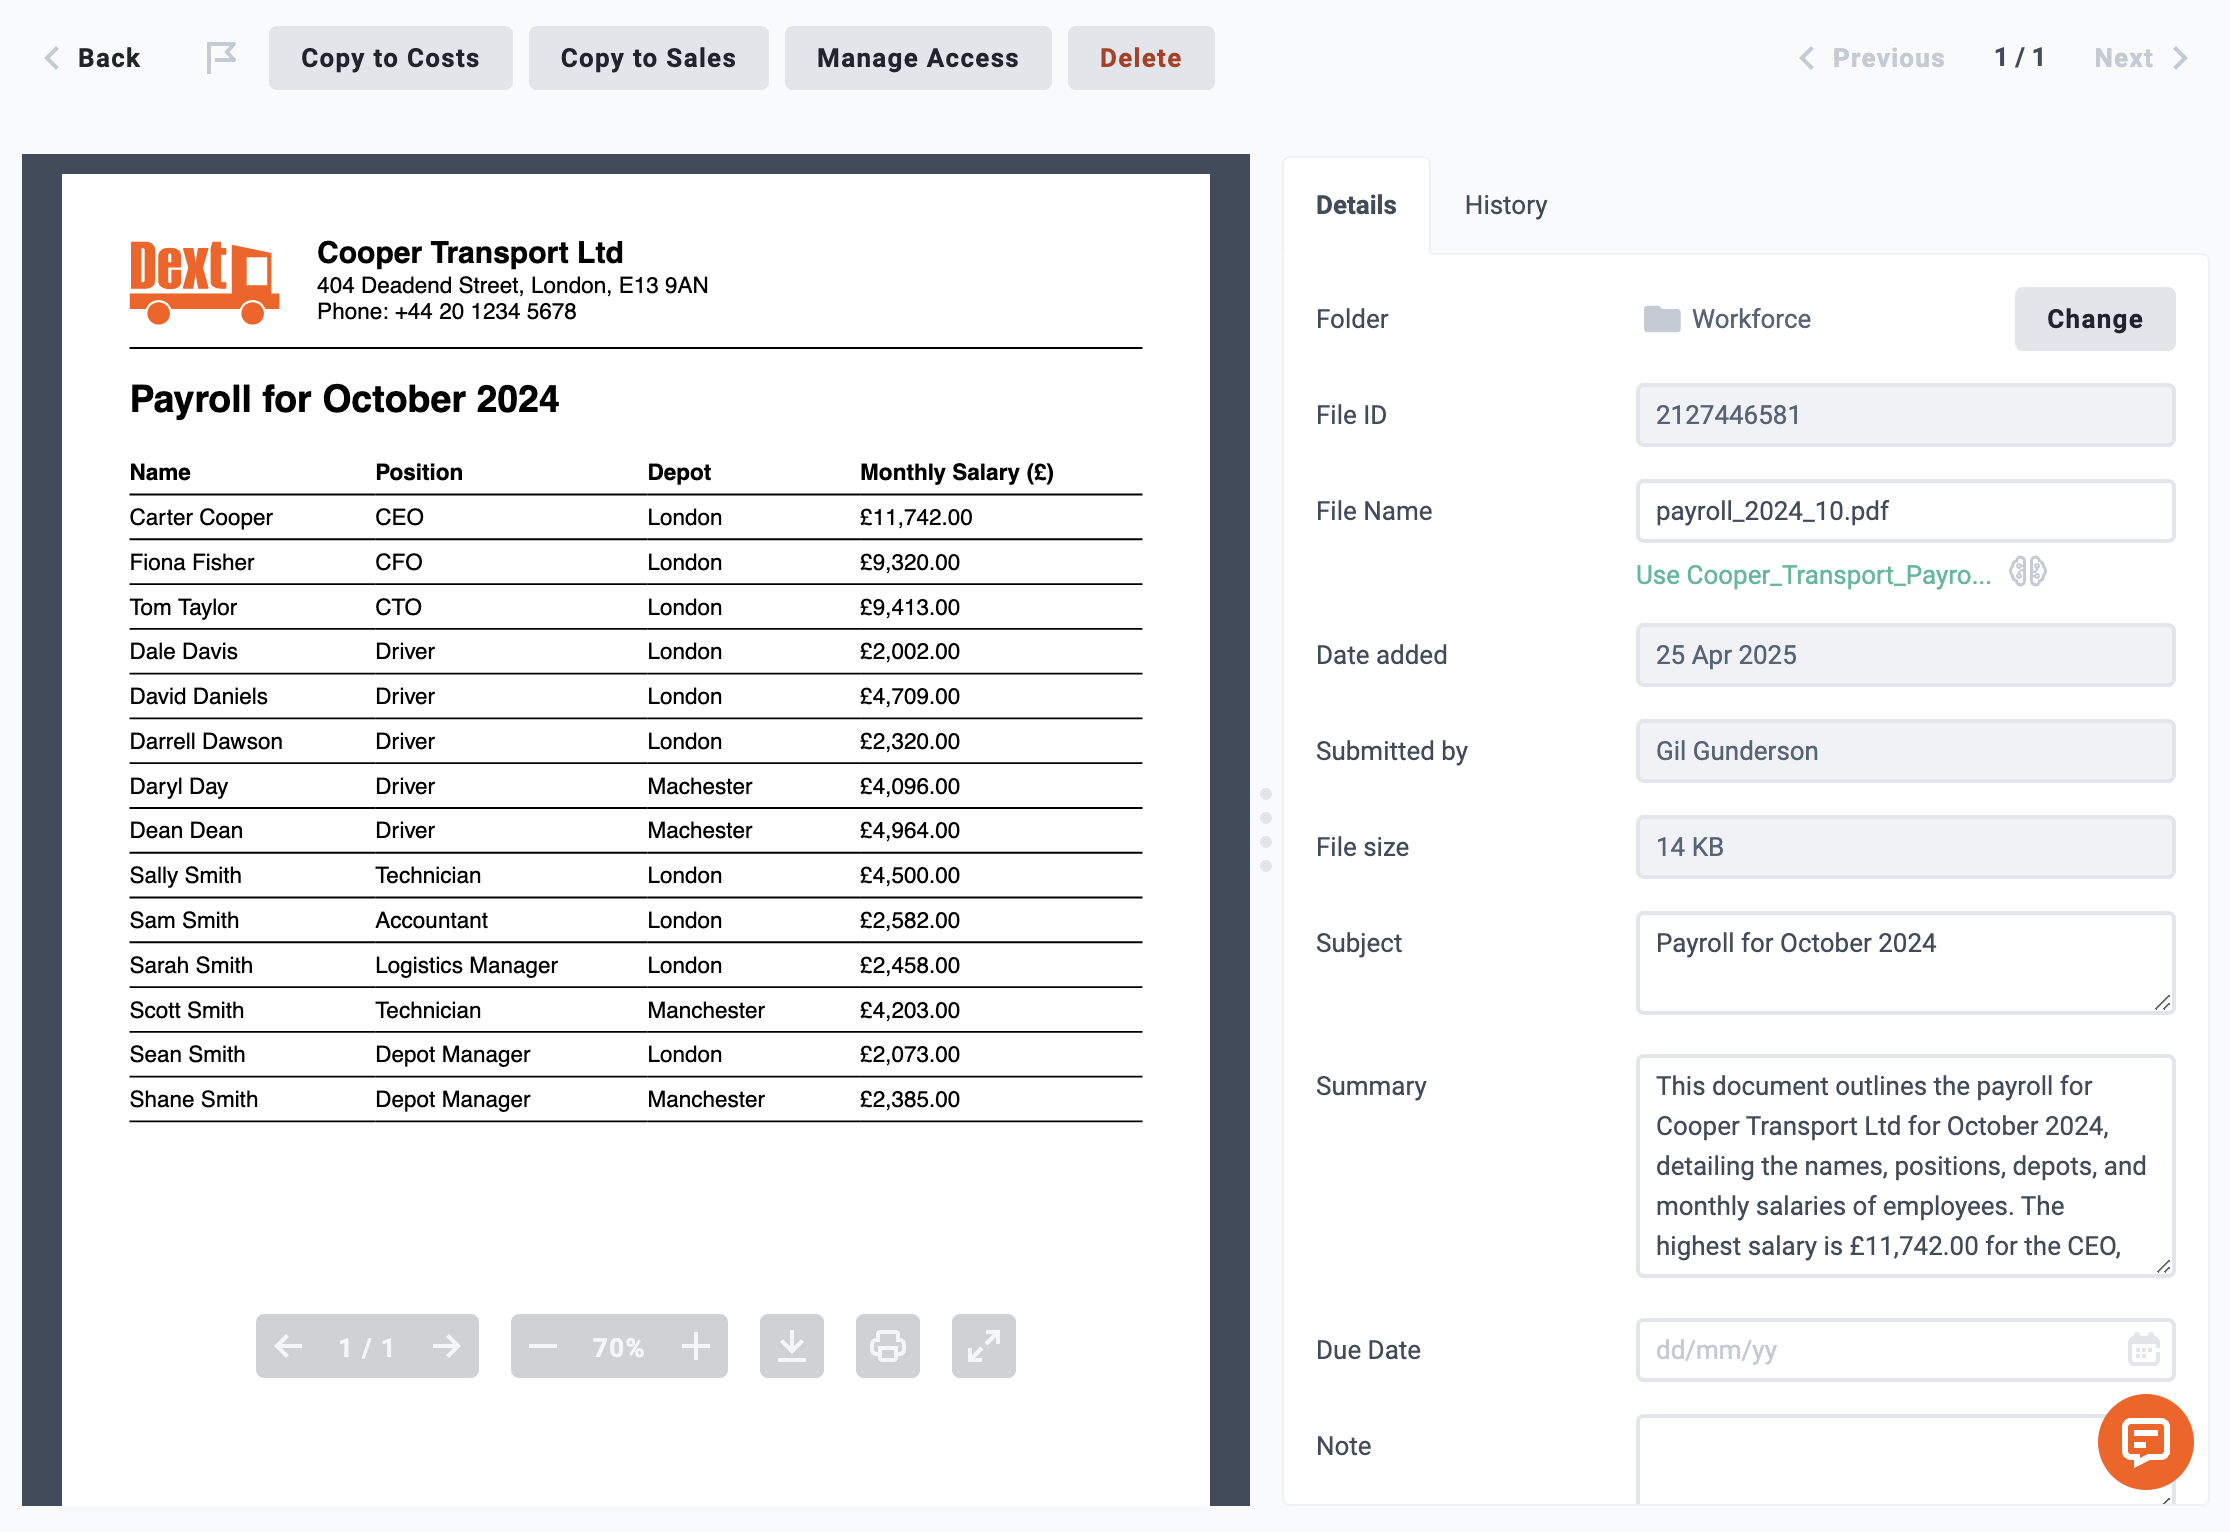Click the Due Date input field

[1905, 1350]
